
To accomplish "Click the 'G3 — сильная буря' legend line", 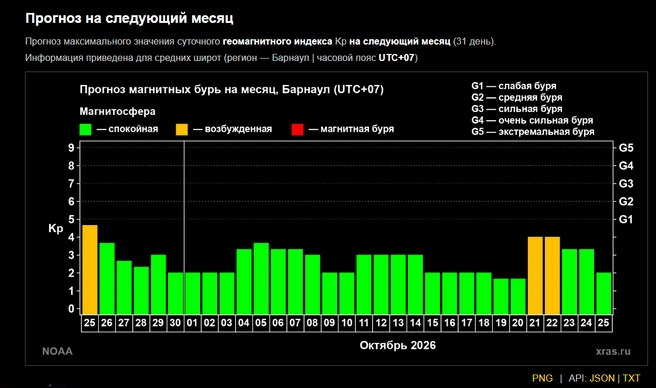I will point(517,109).
